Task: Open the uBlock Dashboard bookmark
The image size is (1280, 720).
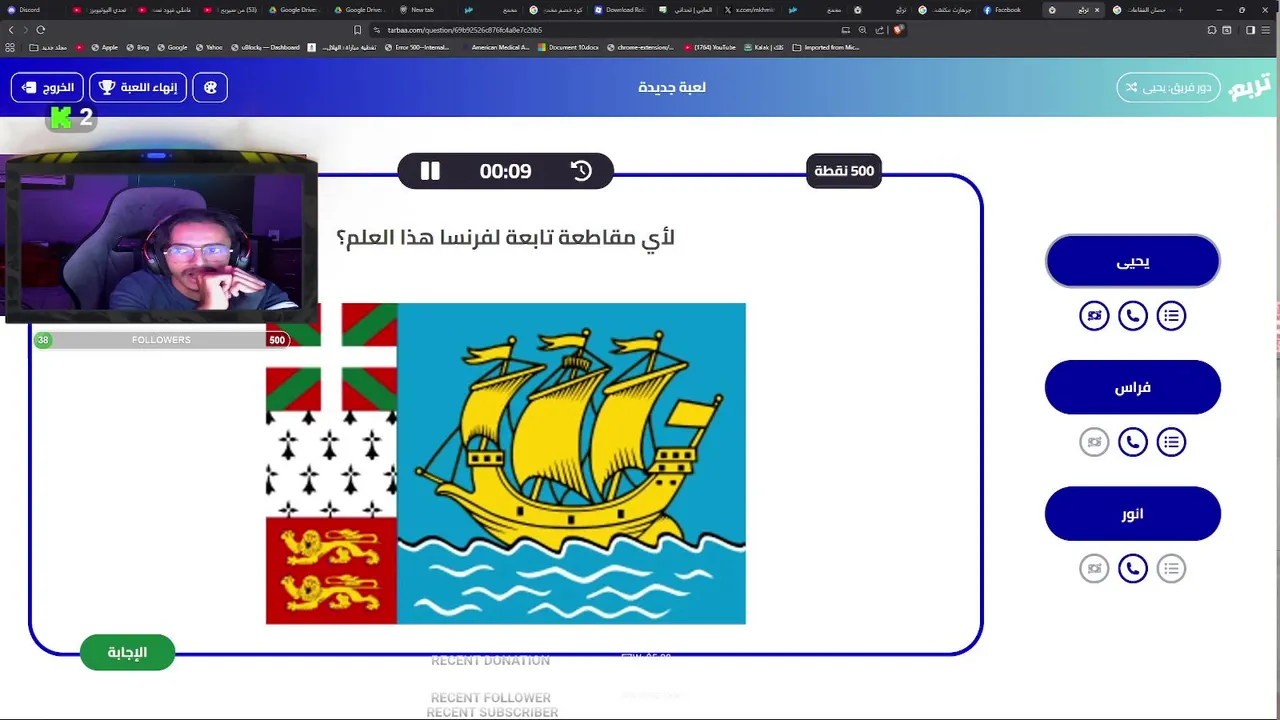Action: 265,47
